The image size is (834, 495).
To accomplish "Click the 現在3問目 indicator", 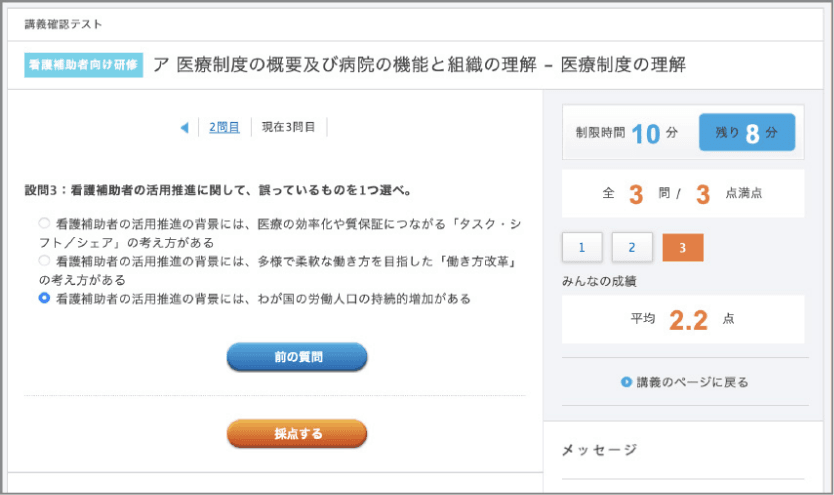I will tap(288, 127).
